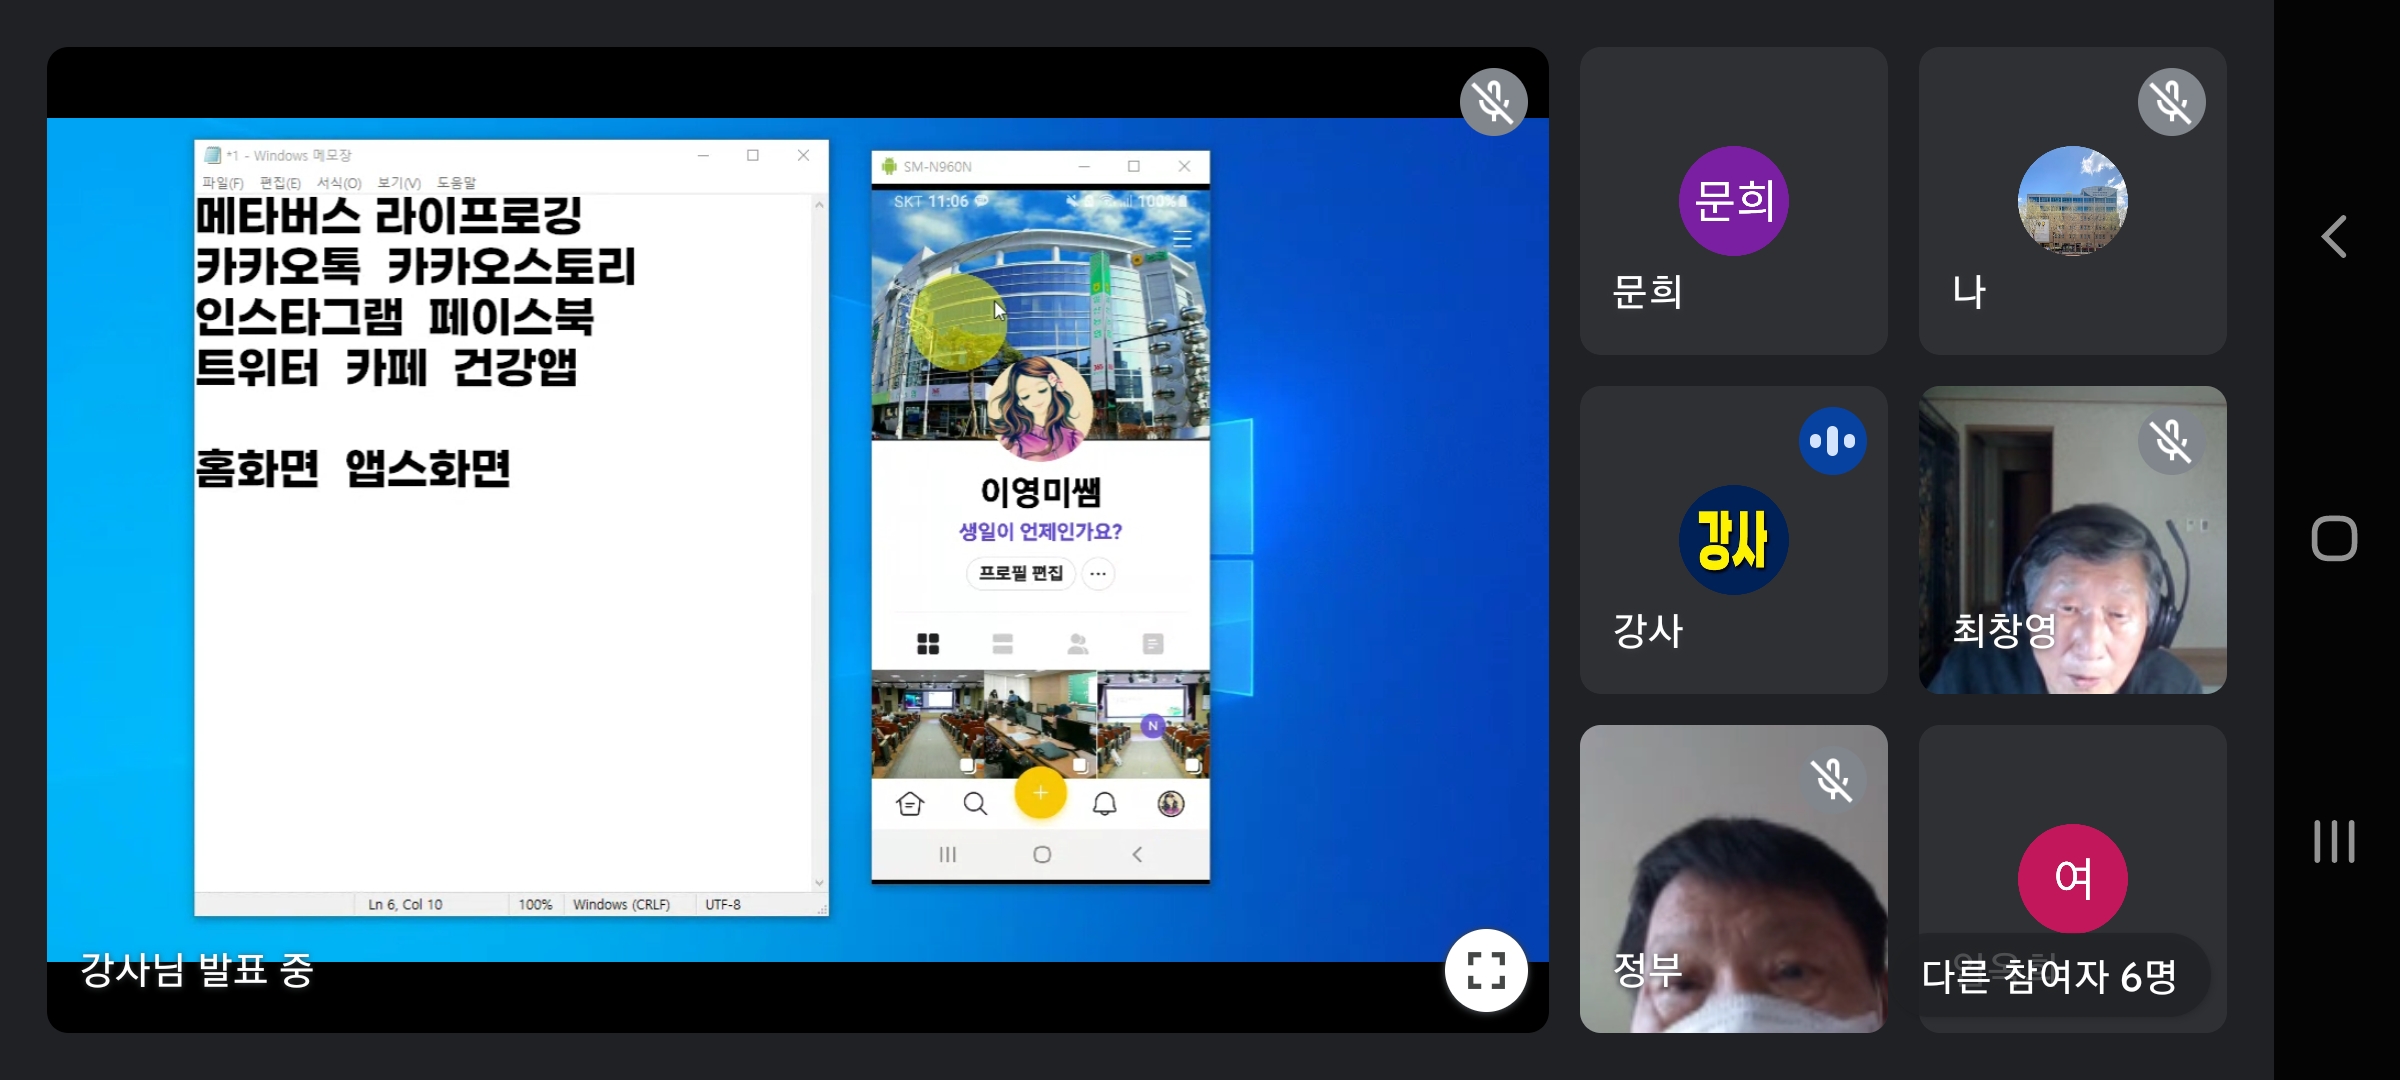Tap the home icon in phone app bar

tap(910, 804)
